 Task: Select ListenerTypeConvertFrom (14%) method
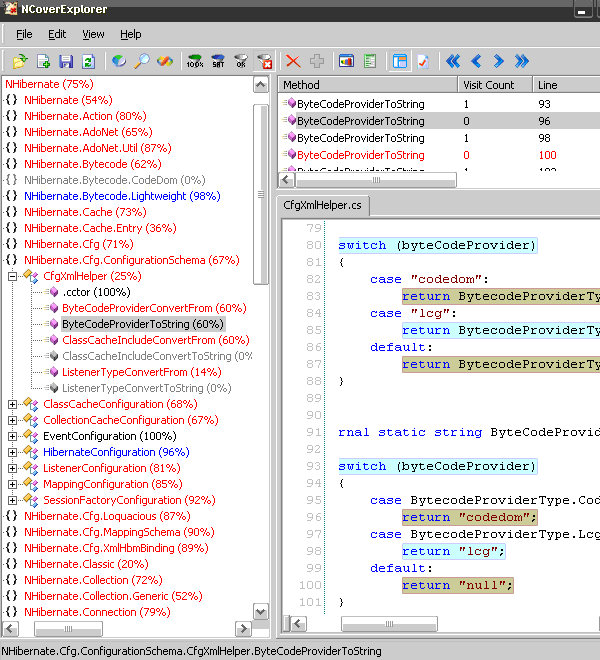142,372
